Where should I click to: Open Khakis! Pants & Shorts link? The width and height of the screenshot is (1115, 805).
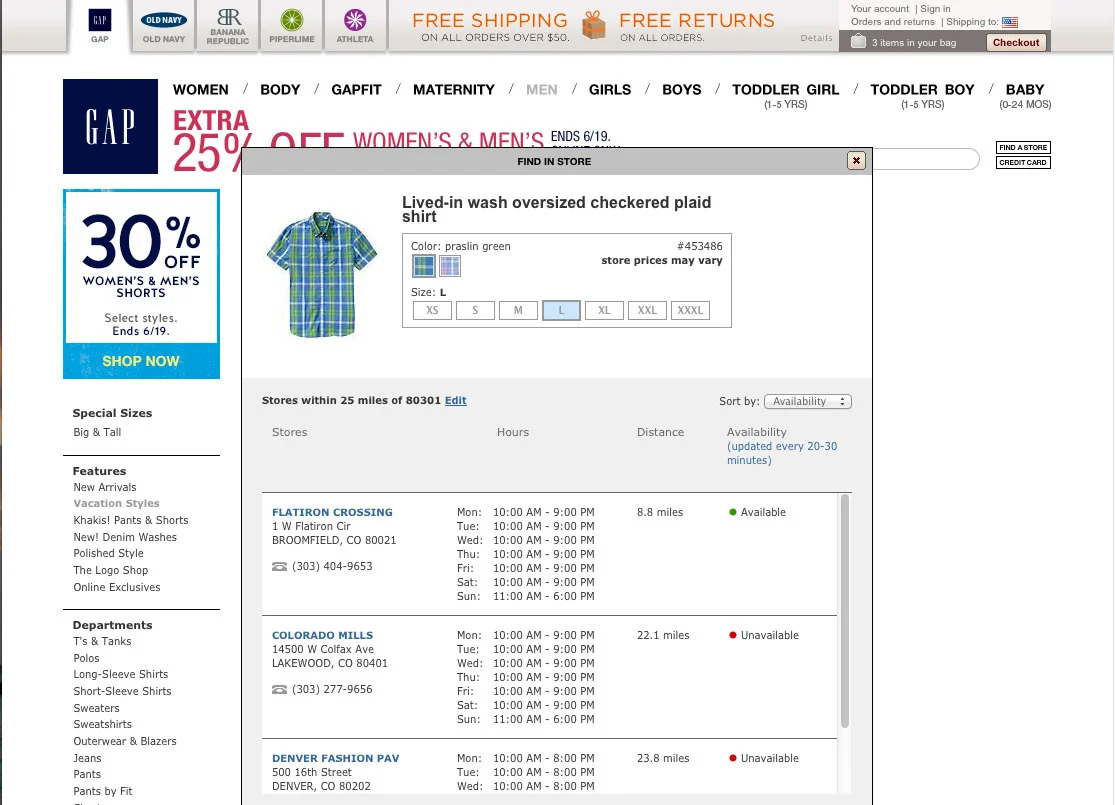(131, 521)
